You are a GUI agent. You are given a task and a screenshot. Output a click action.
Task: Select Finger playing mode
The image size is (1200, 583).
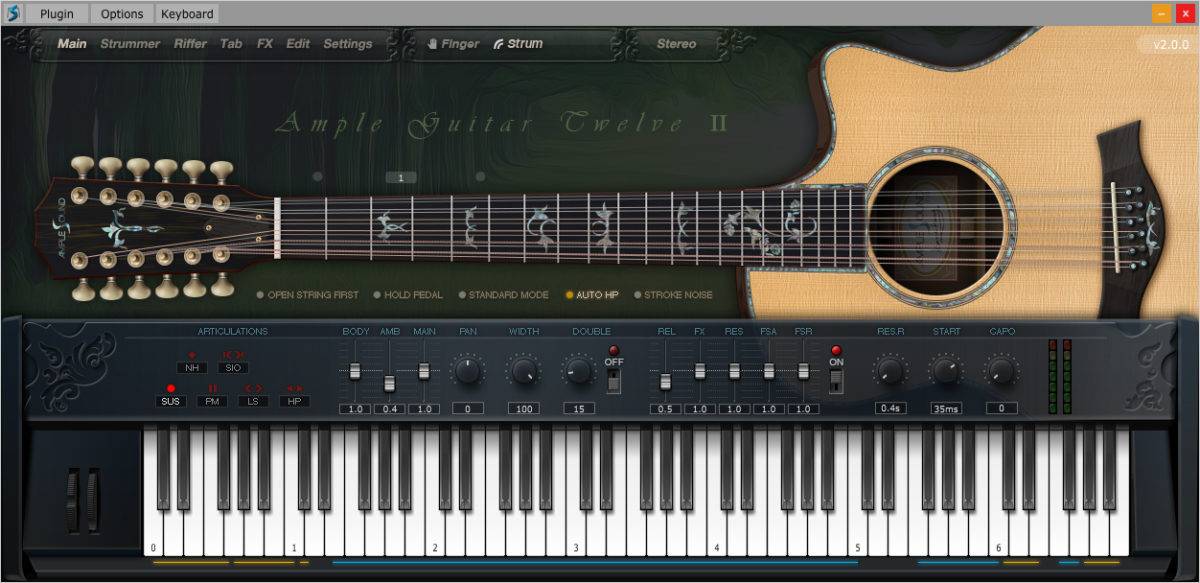(454, 44)
